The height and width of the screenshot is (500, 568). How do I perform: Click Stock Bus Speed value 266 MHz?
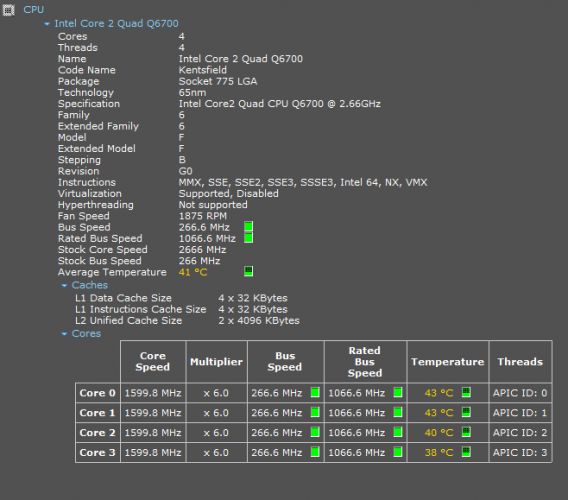[x=199, y=261]
